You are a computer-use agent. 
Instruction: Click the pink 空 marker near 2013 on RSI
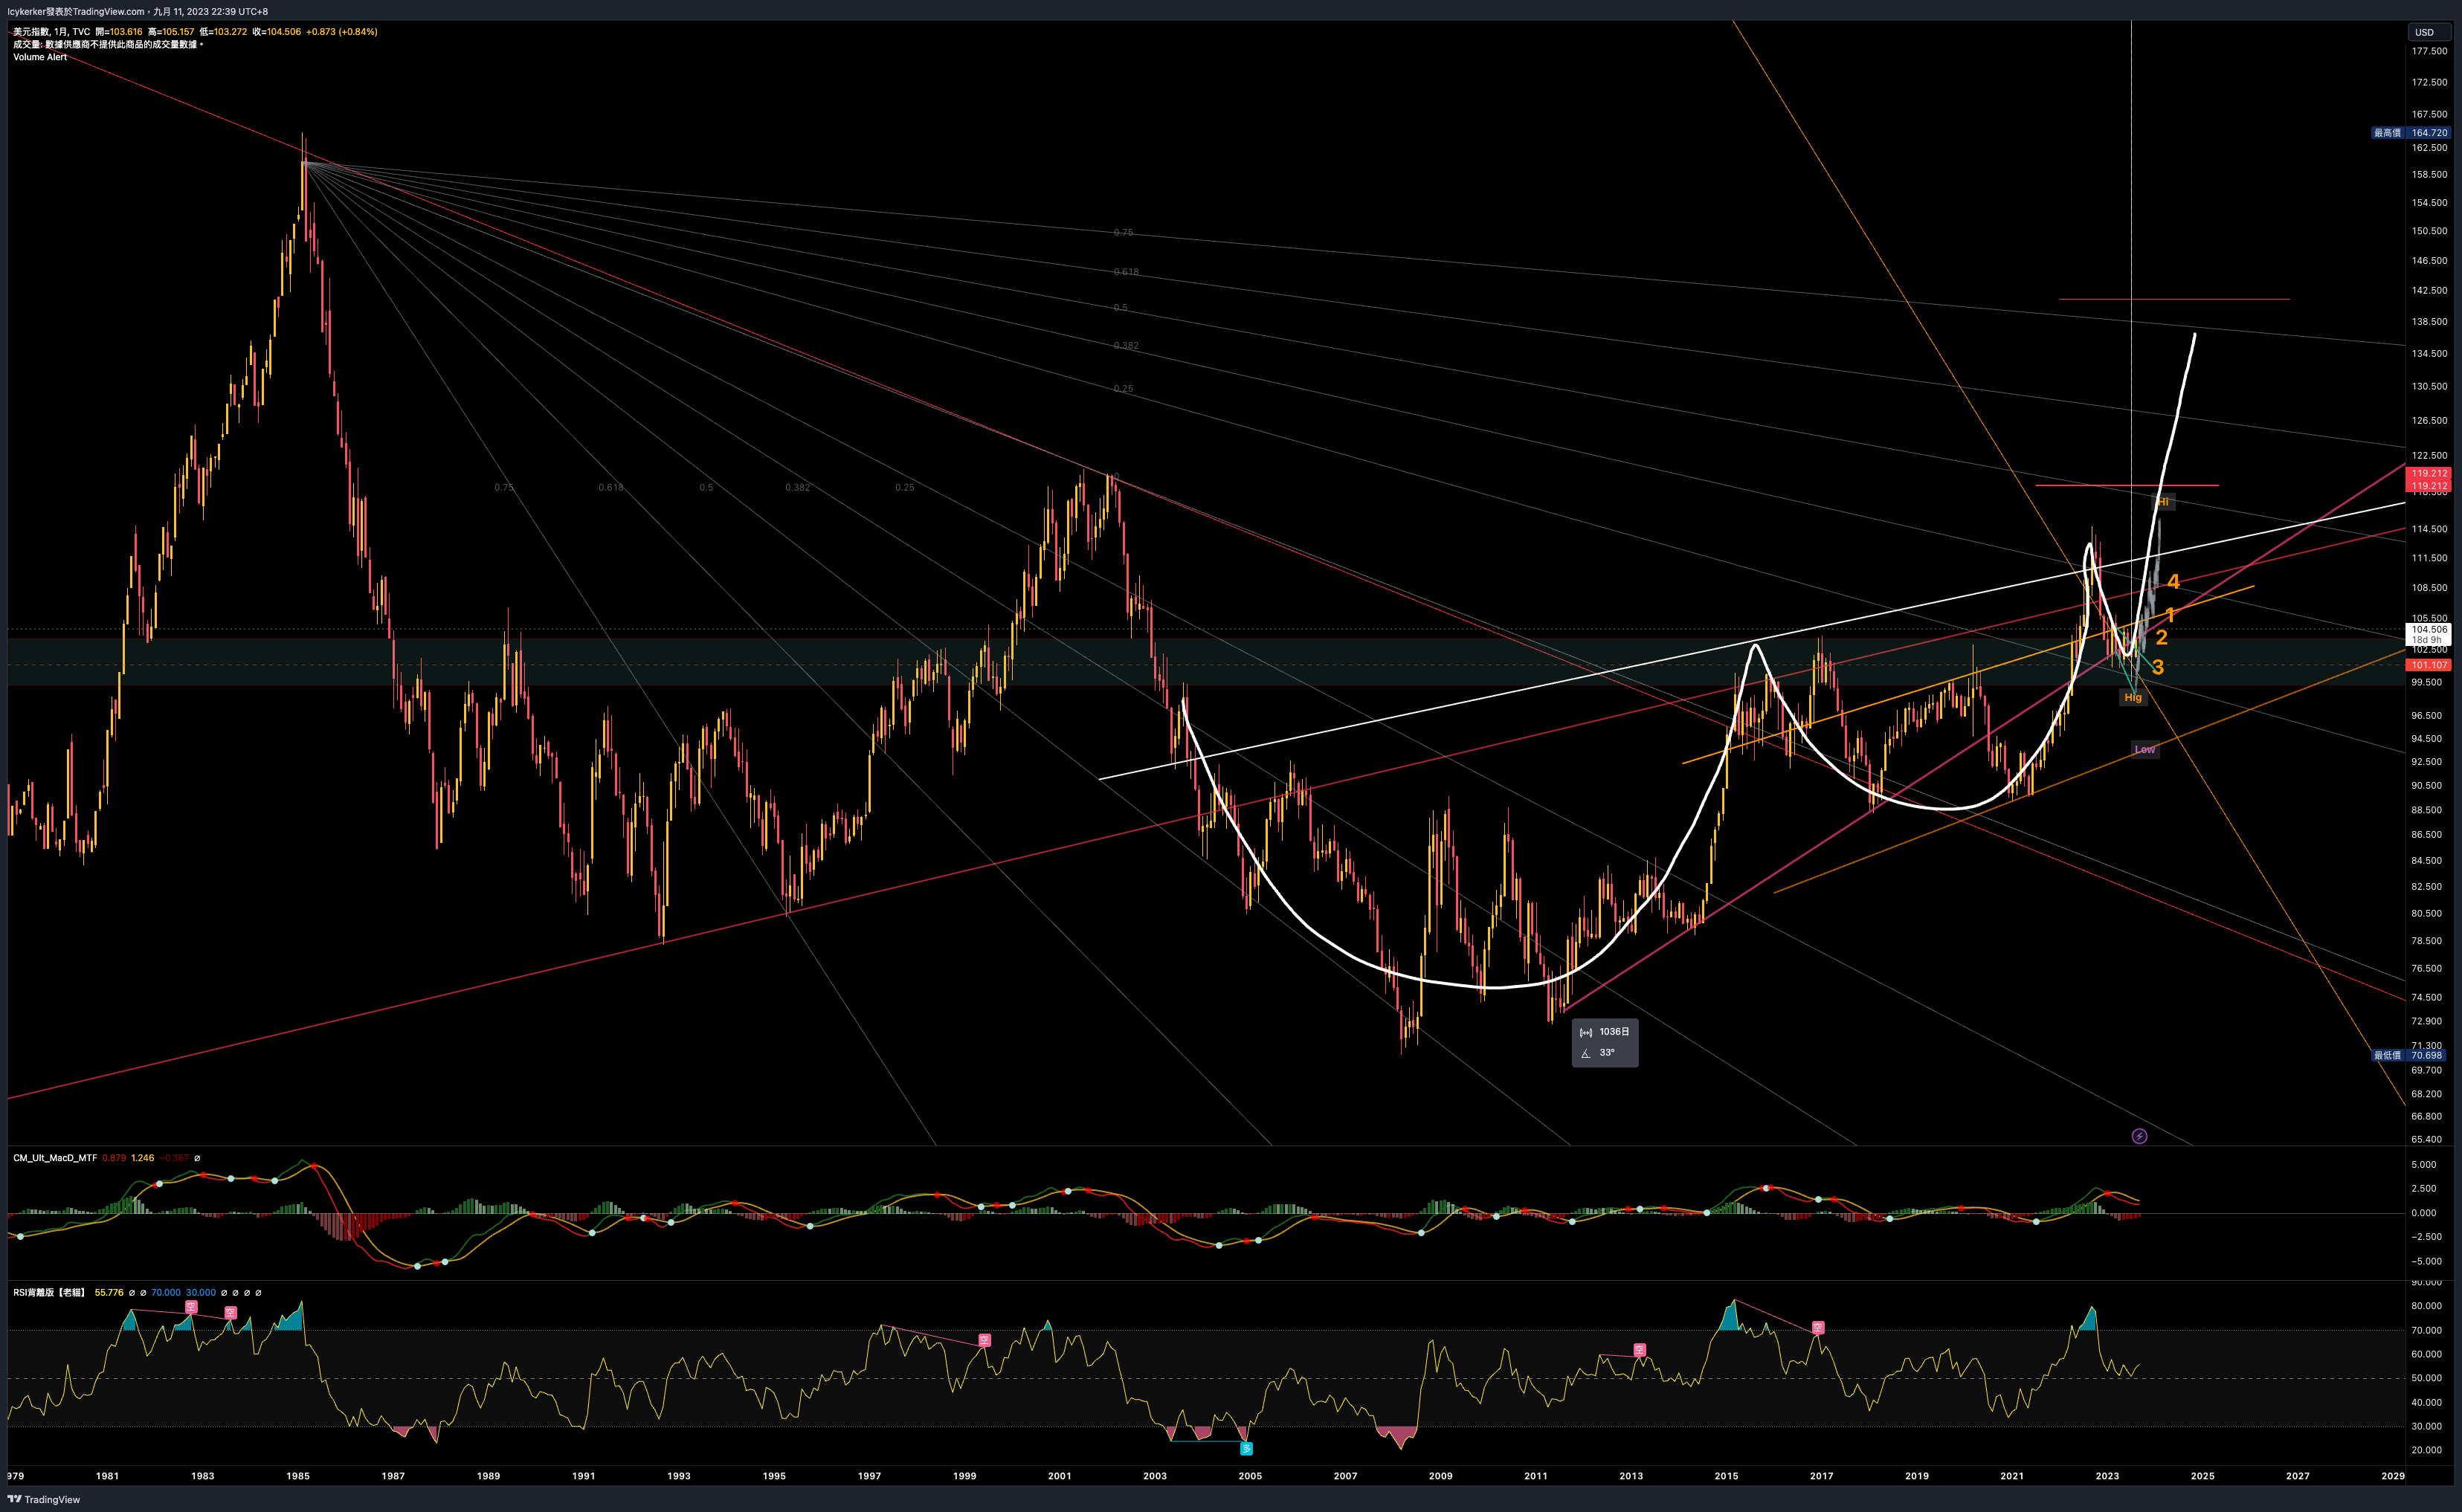coord(1640,1350)
